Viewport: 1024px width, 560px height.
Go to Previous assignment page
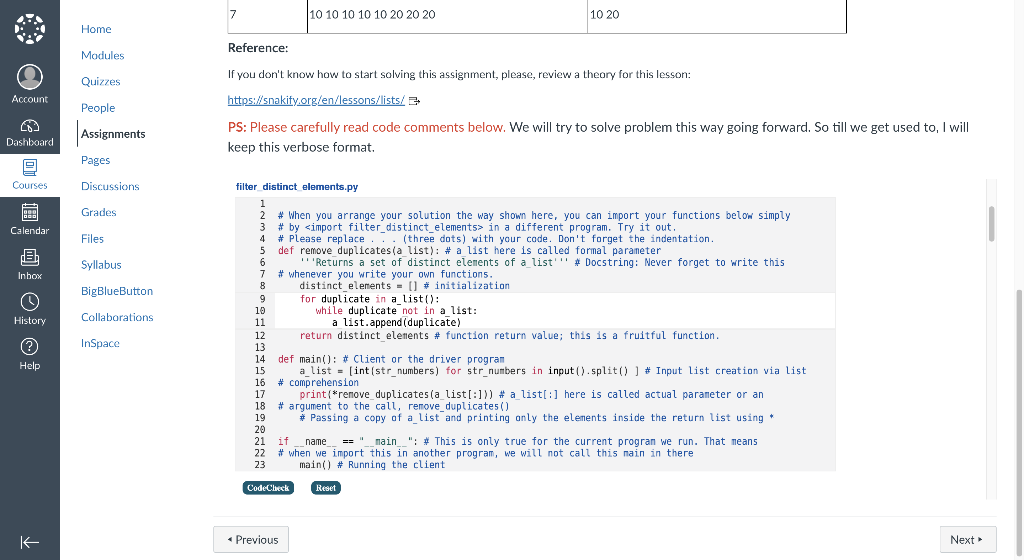[251, 540]
